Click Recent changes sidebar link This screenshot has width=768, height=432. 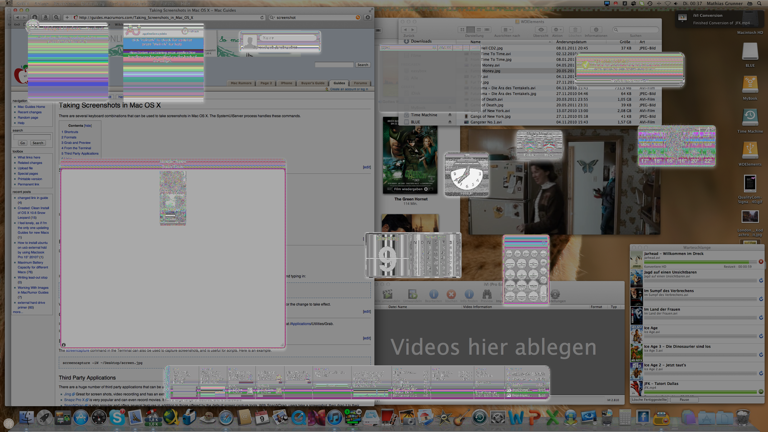pos(29,112)
